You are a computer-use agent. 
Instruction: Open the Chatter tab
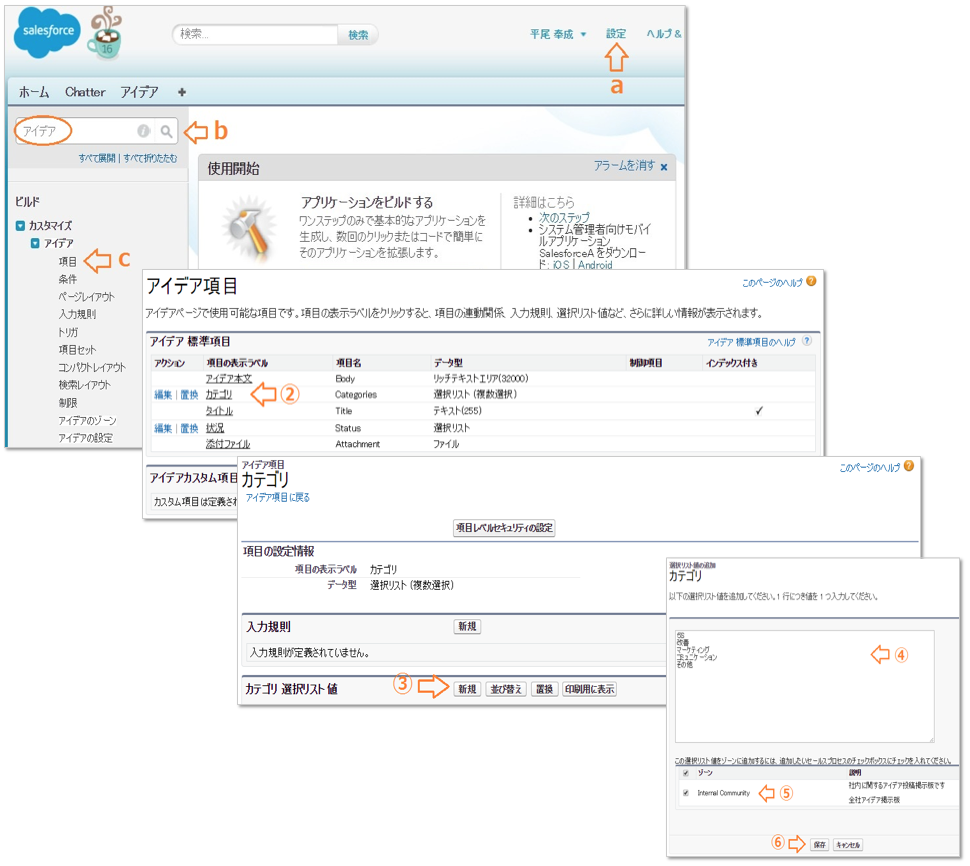coord(85,92)
